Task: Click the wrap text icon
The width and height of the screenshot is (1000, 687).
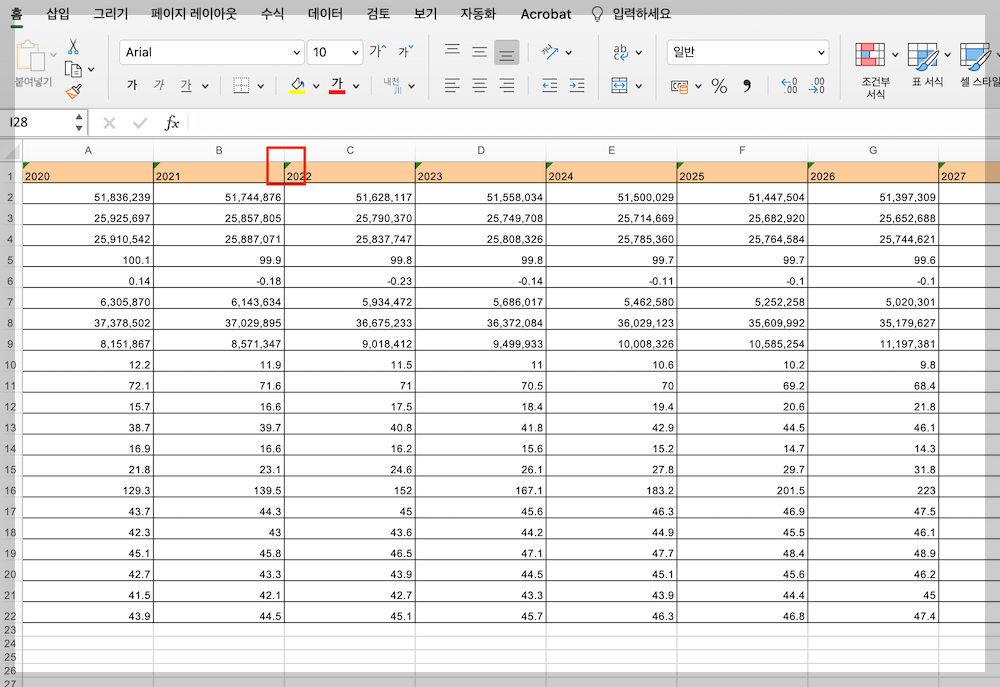Action: click(621, 52)
